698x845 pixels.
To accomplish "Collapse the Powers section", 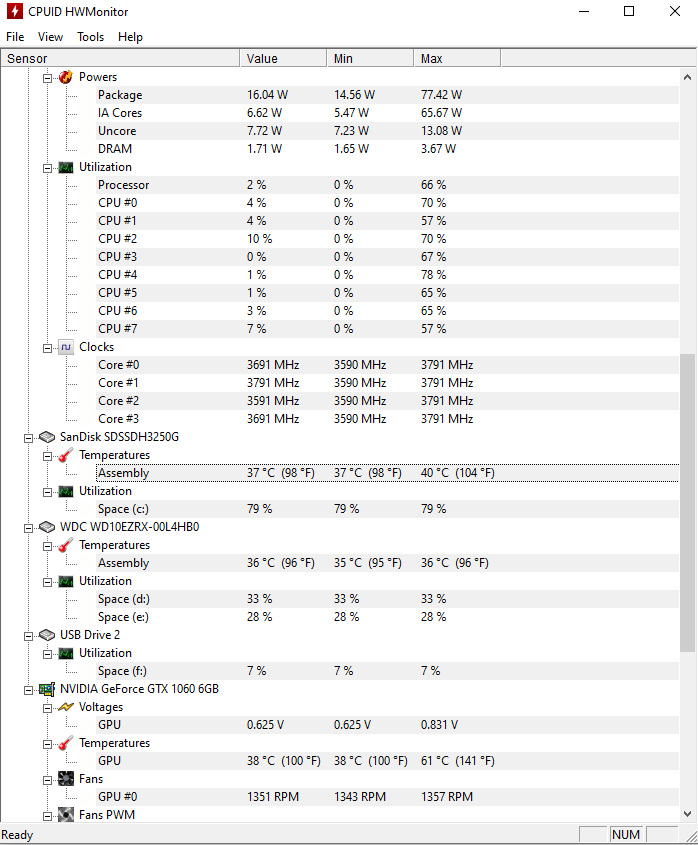I will point(47,78).
